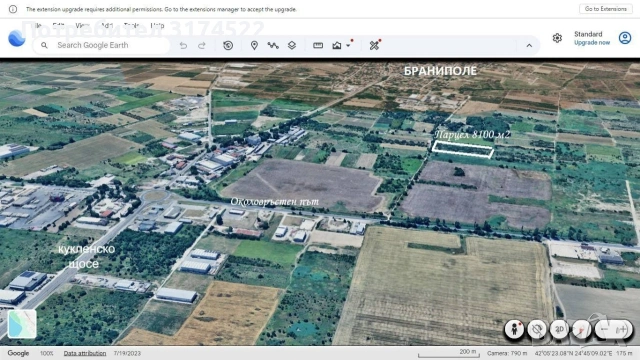
Task: Toggle the 2D view button
Action: (559, 329)
